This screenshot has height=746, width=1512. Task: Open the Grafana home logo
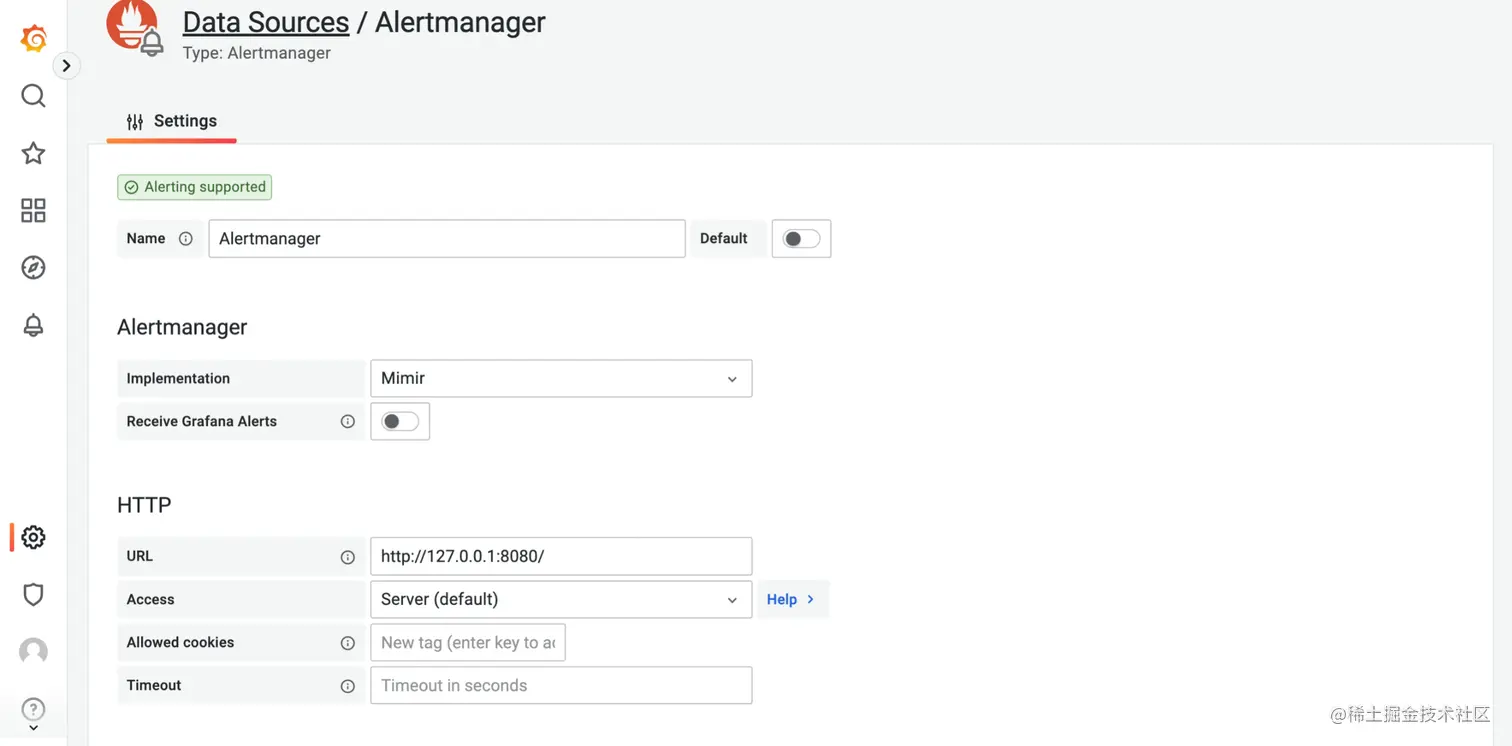34,39
